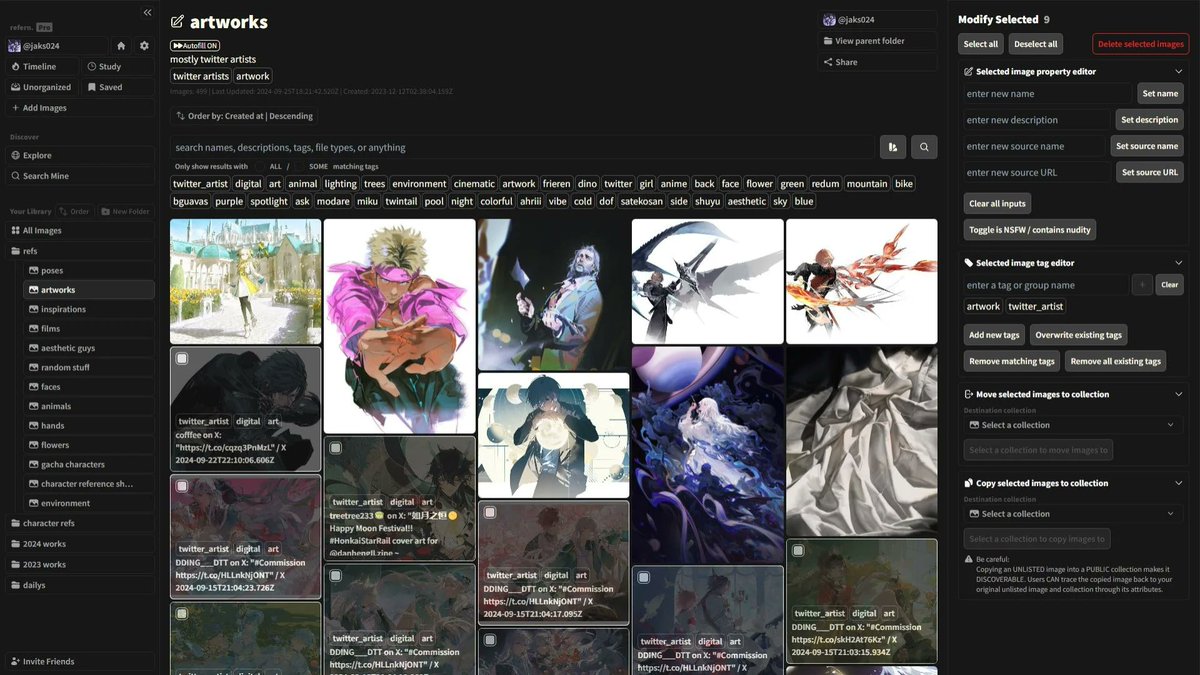1200x675 pixels.
Task: Click the inbox icon on Unorganized
Action: point(16,87)
